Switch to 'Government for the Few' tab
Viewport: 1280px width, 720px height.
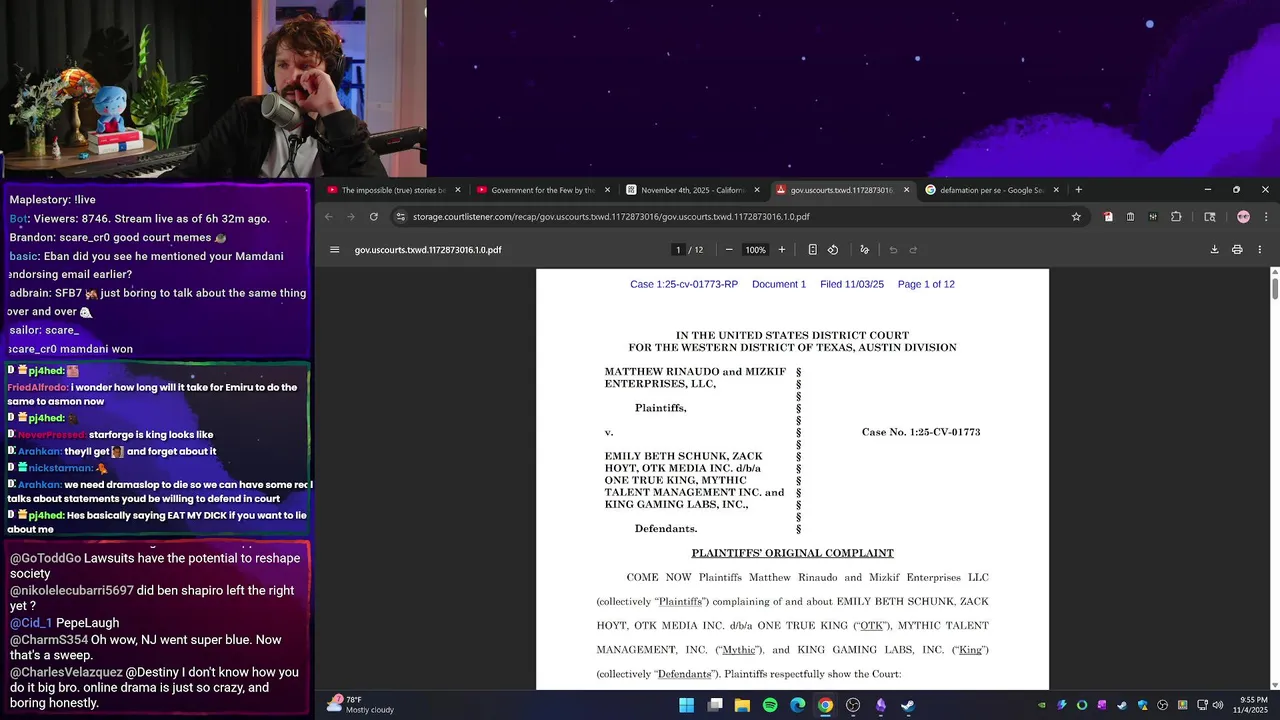(543, 190)
